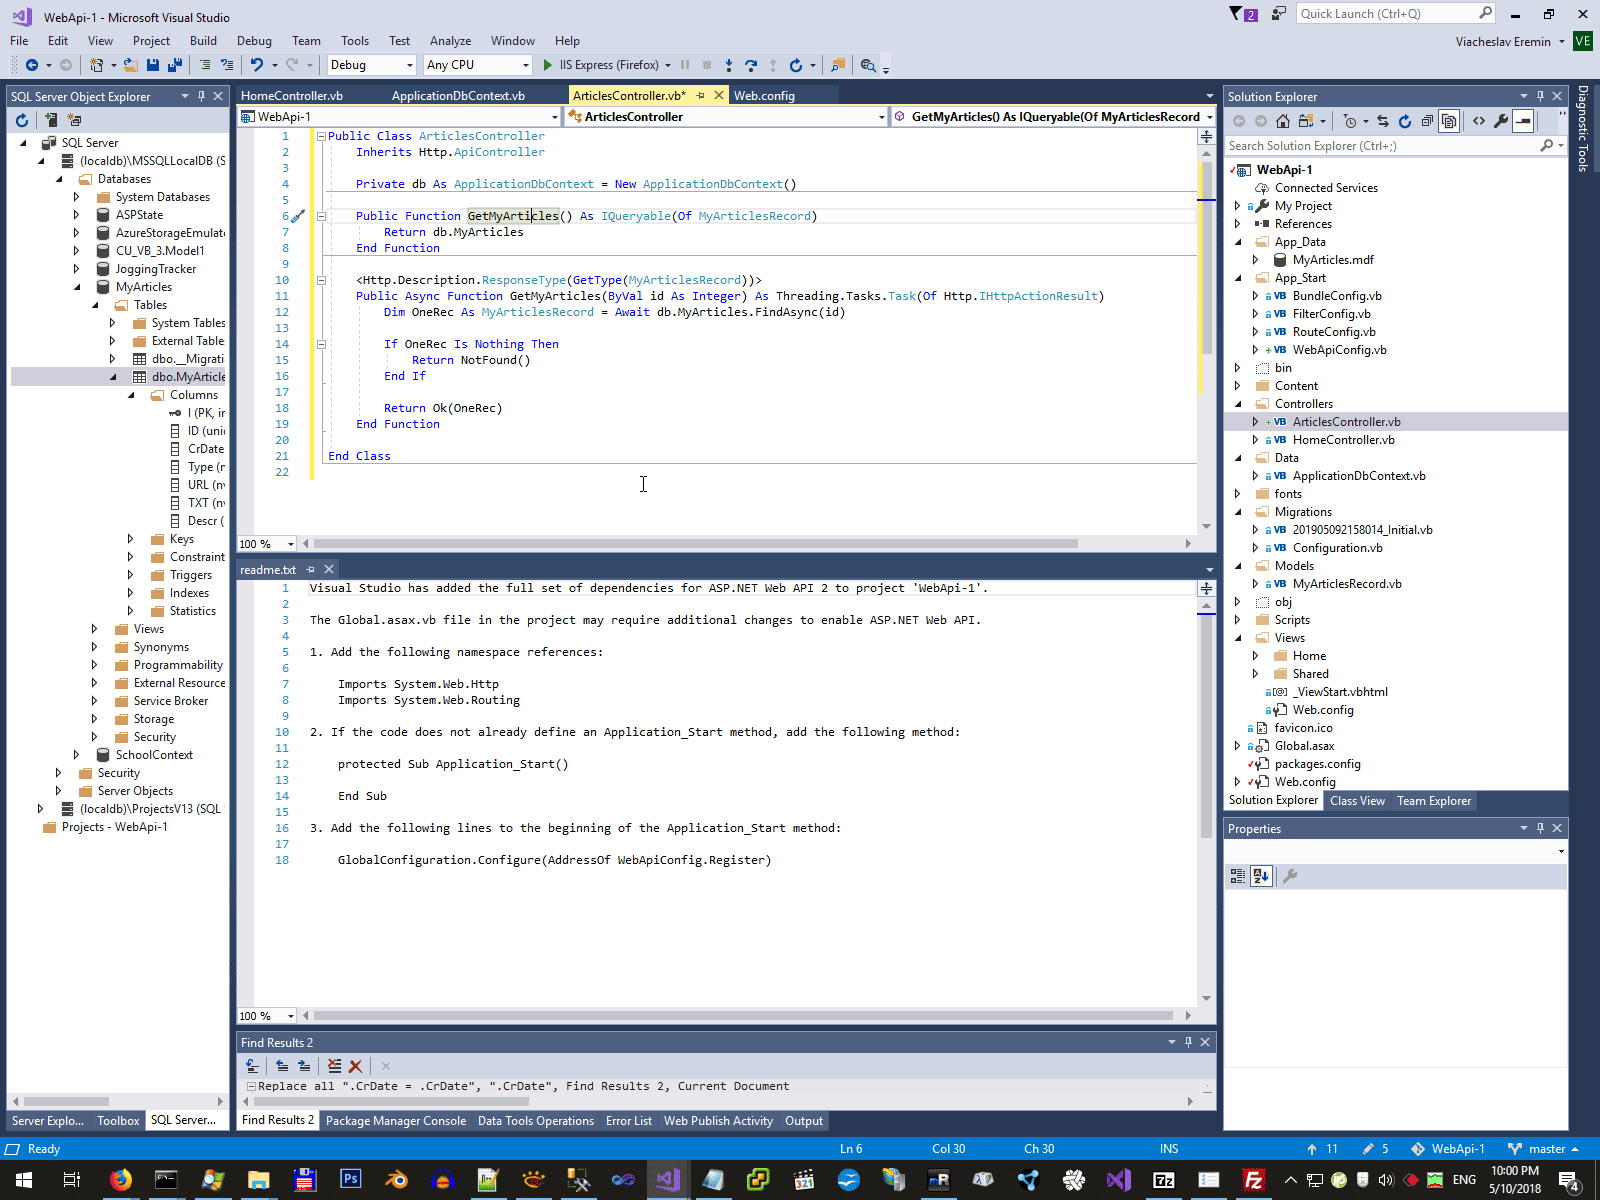1600x1200 pixels.
Task: Open the Tools menu
Action: click(355, 41)
